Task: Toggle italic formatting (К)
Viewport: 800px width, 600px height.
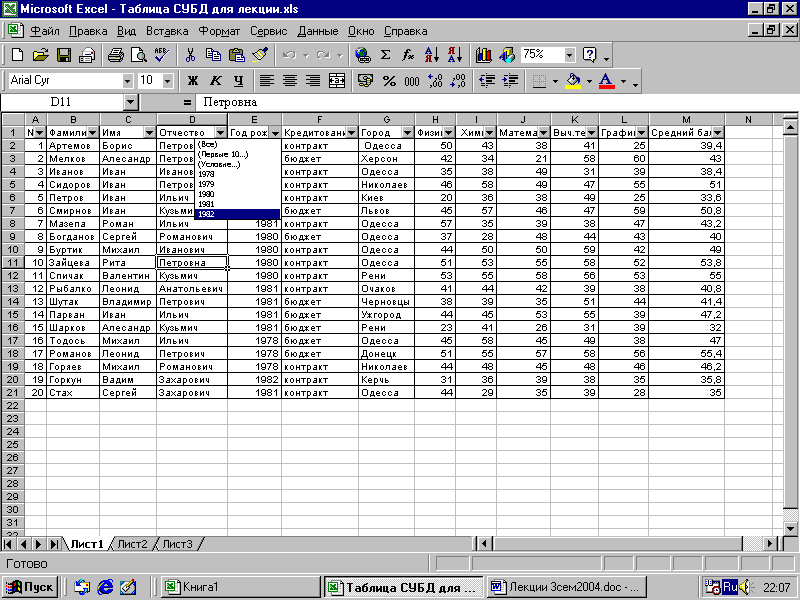Action: [215, 80]
